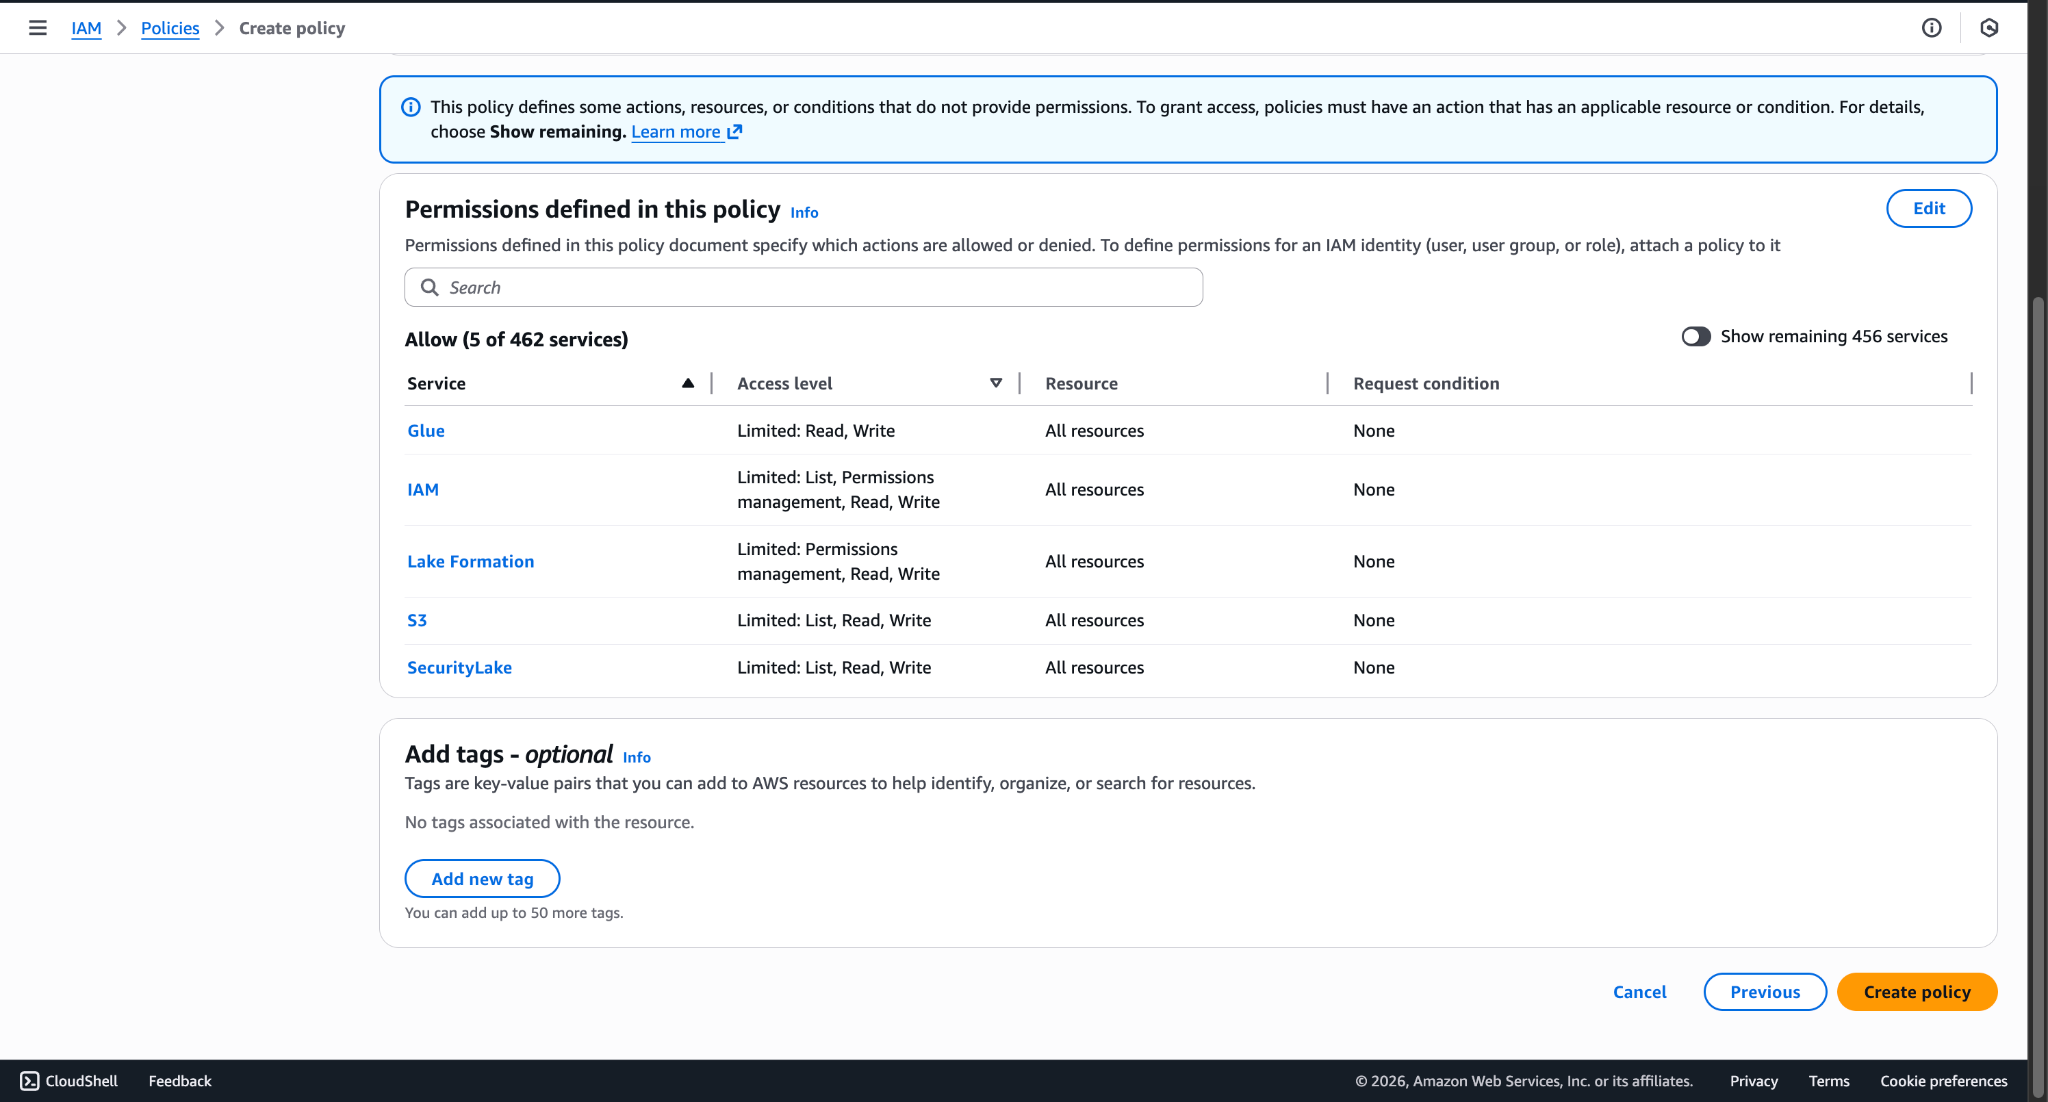The image size is (2048, 1102).
Task: Click the magnifier icon in the search box
Action: click(x=430, y=288)
